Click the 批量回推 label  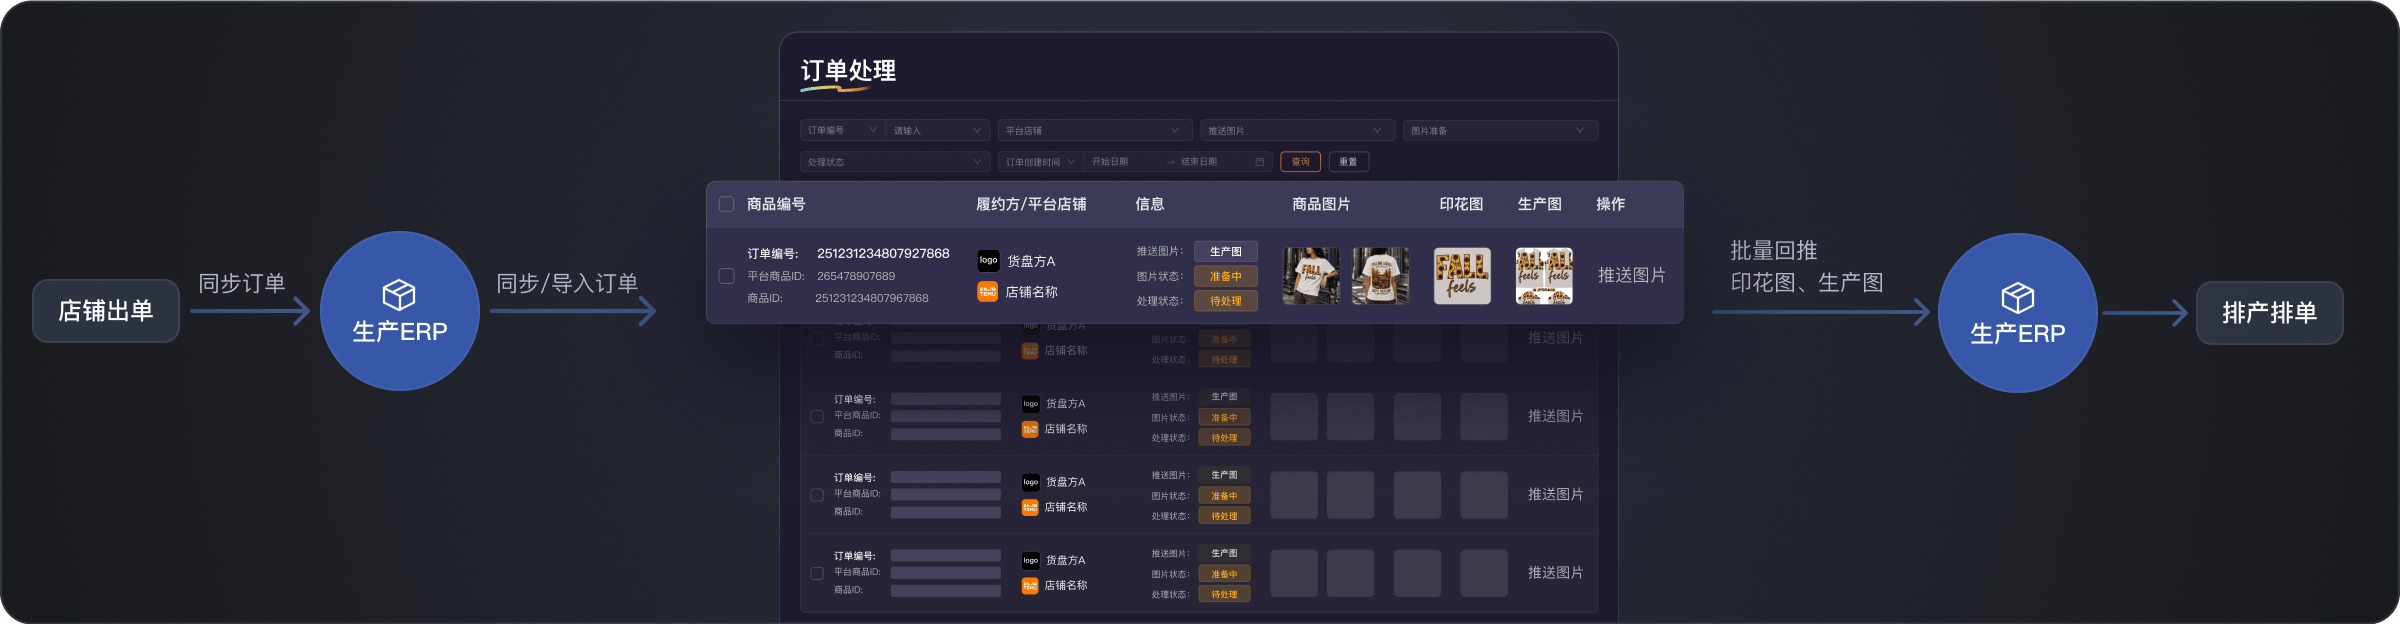pyautogui.click(x=1774, y=251)
